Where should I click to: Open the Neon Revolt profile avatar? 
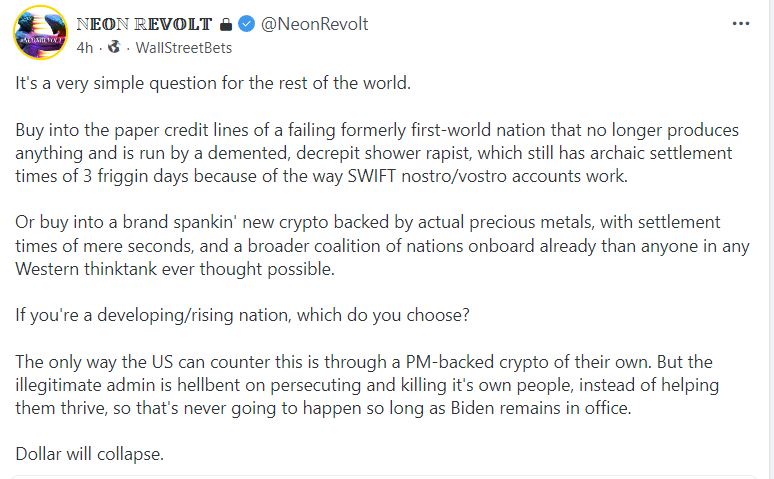(x=40, y=33)
